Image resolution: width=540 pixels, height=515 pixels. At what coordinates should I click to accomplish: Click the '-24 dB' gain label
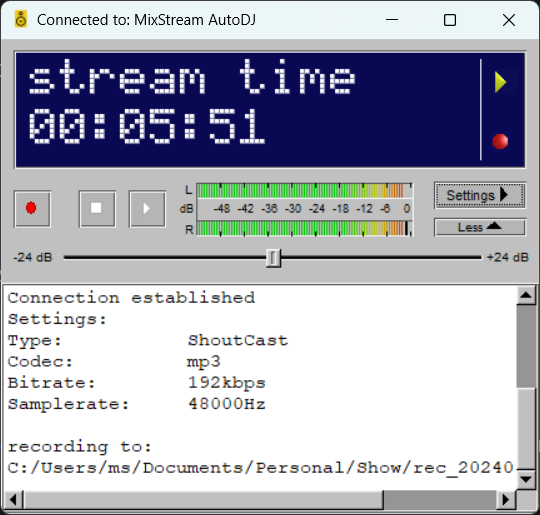(33, 258)
